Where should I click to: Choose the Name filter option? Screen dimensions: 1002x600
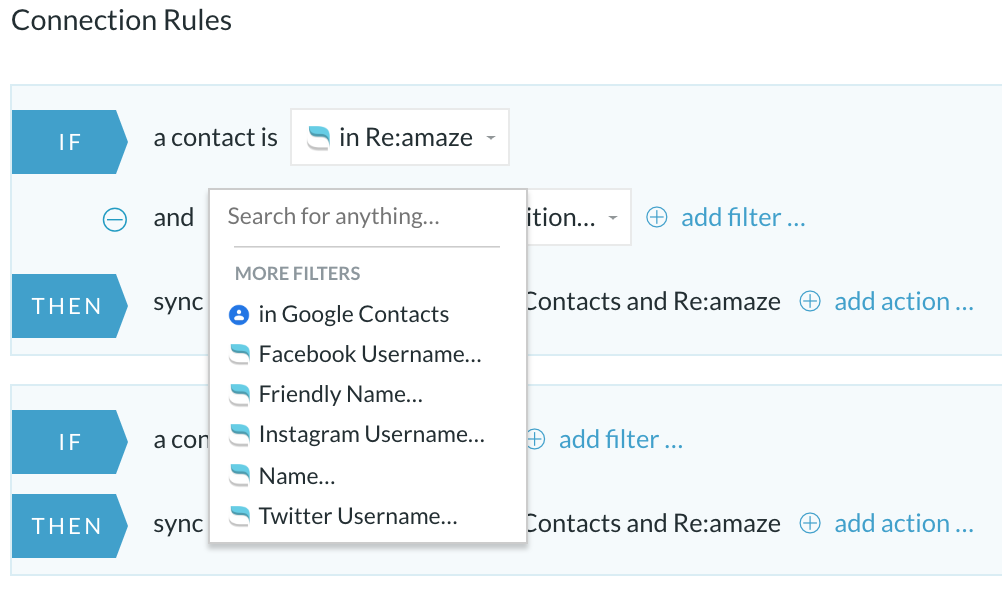pyautogui.click(x=297, y=476)
